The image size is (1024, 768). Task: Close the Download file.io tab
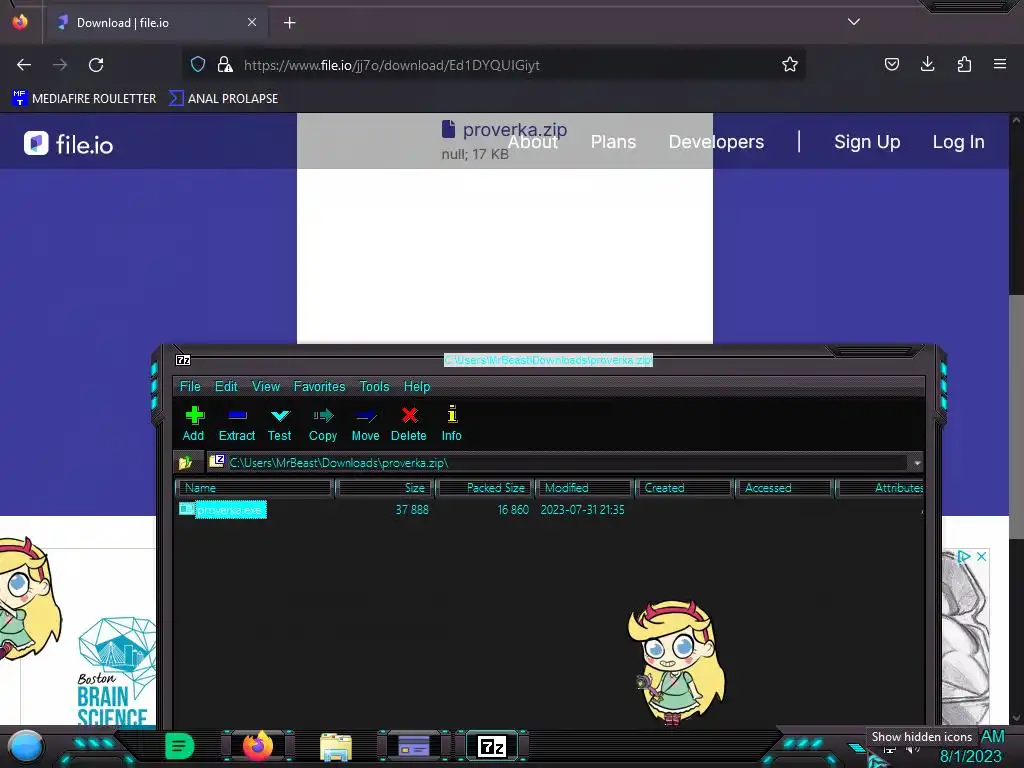click(x=252, y=22)
